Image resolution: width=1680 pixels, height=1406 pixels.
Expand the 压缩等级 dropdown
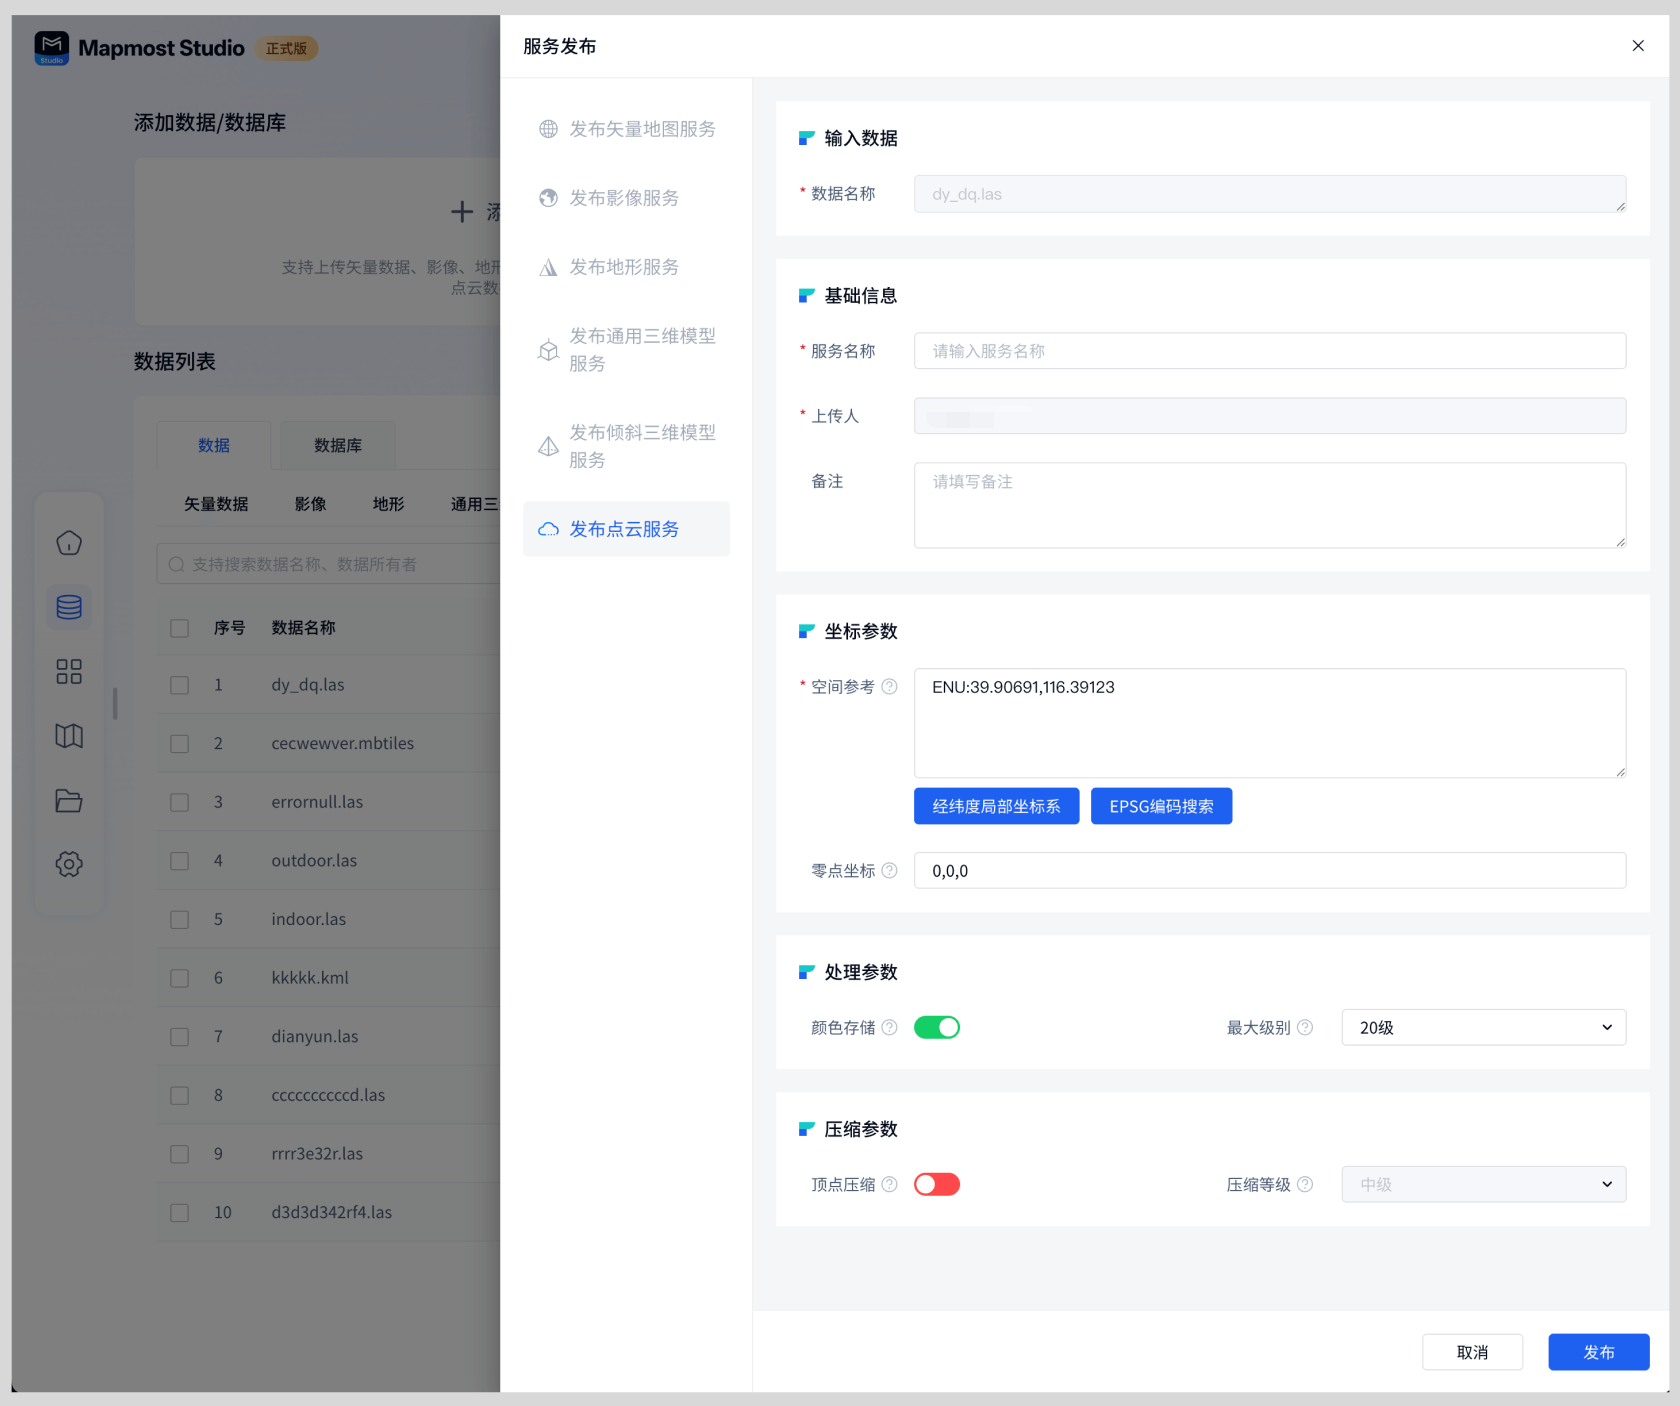coord(1483,1185)
